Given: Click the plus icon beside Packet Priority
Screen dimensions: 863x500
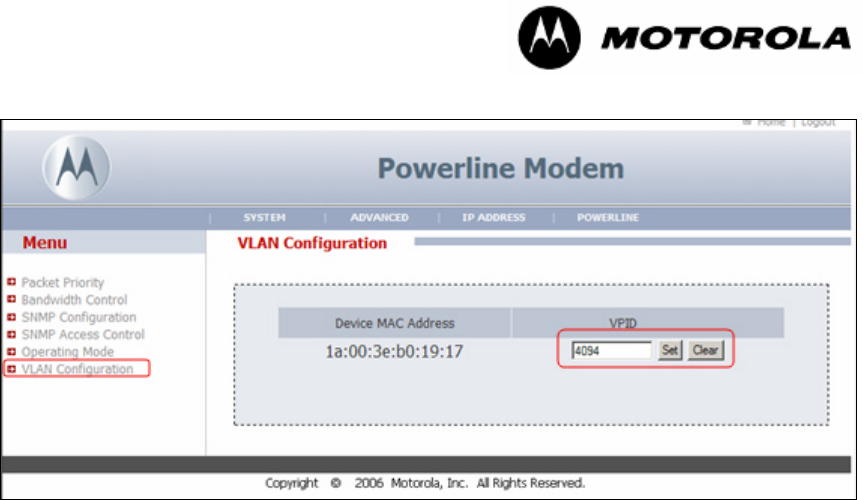Looking at the screenshot, I should click(x=12, y=282).
